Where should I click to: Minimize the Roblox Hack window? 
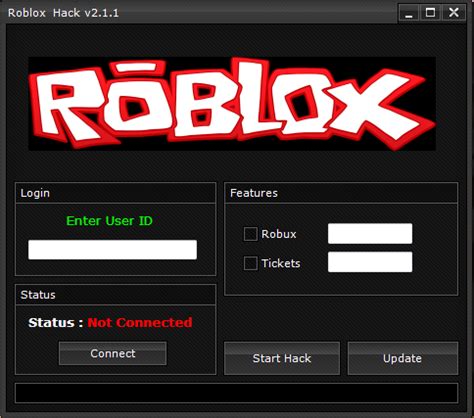coord(409,14)
